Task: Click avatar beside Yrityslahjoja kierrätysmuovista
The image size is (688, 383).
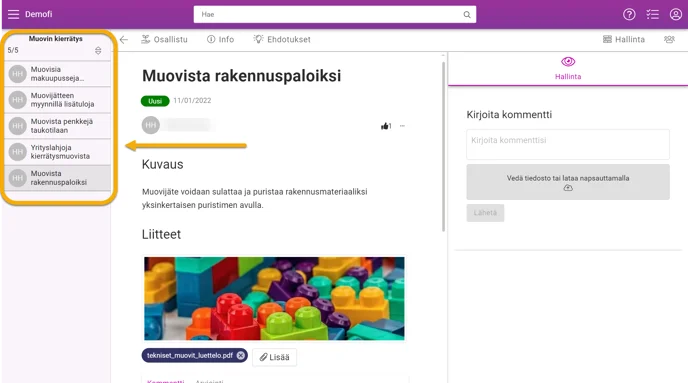Action: (x=18, y=152)
